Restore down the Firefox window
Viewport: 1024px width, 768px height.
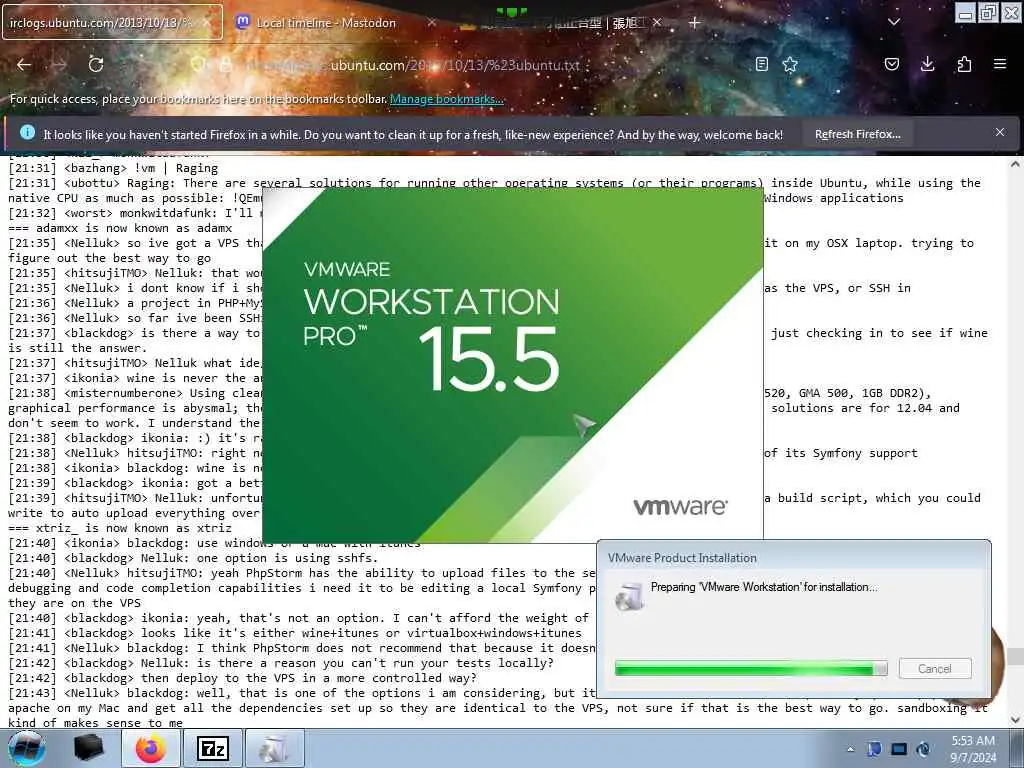point(988,12)
